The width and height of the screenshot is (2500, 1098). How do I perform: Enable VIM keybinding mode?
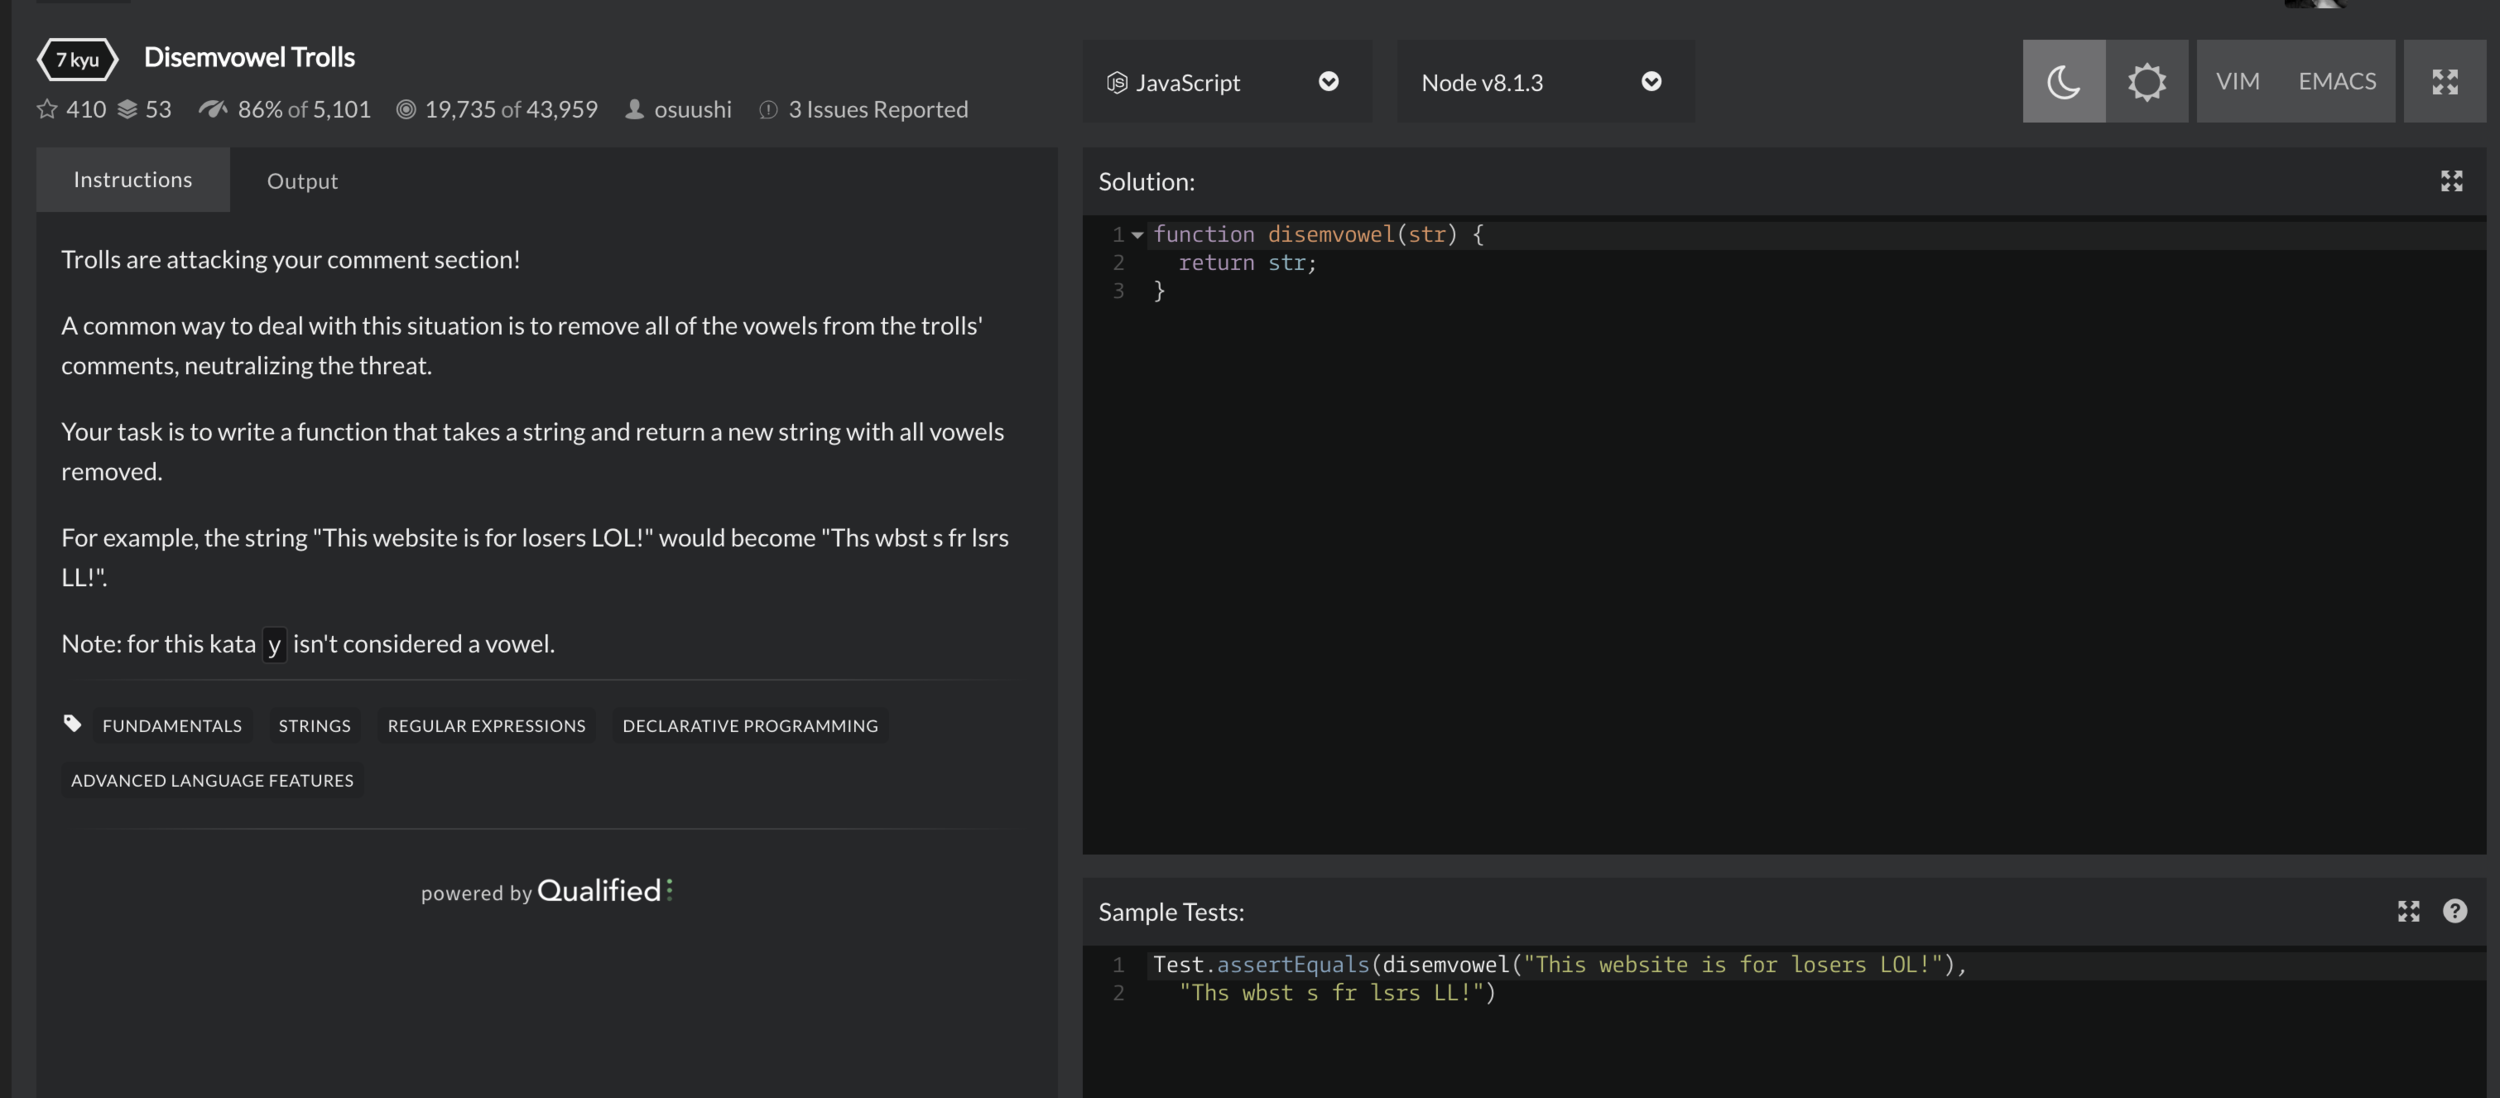pyautogui.click(x=2237, y=81)
